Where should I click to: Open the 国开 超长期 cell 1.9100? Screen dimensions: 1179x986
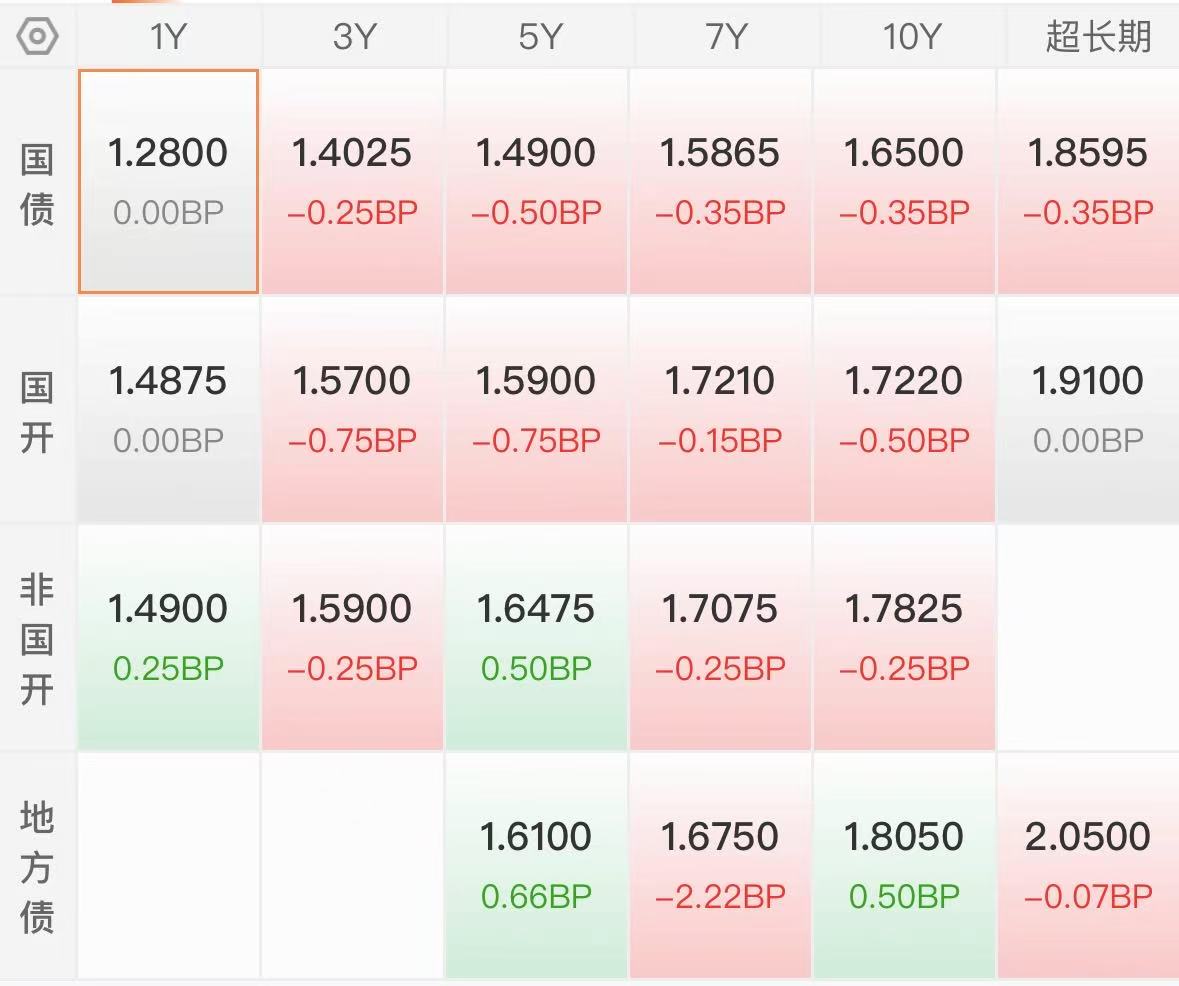(x=1089, y=409)
